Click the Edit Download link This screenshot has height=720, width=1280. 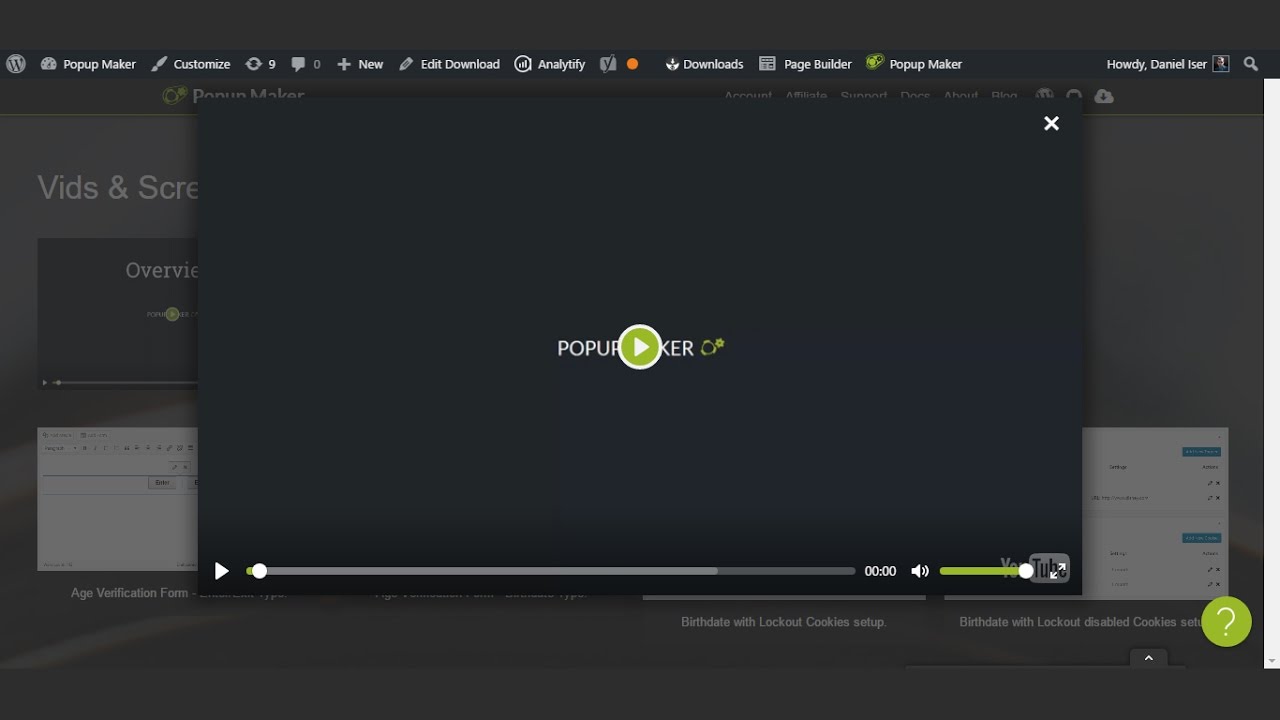click(449, 64)
